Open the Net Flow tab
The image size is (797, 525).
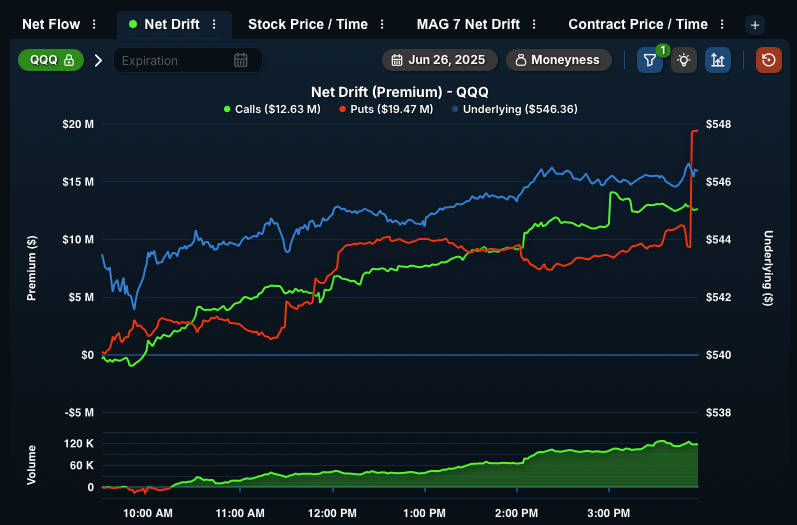(x=51, y=24)
